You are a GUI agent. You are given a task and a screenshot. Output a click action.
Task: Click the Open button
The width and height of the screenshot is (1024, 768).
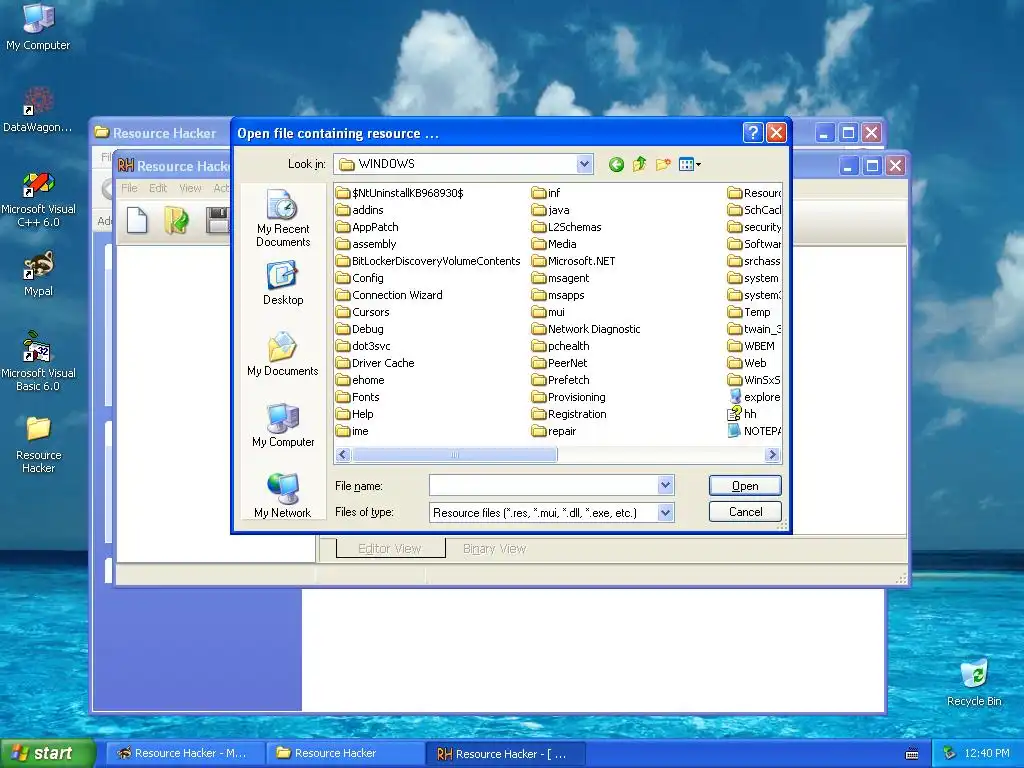click(x=745, y=485)
